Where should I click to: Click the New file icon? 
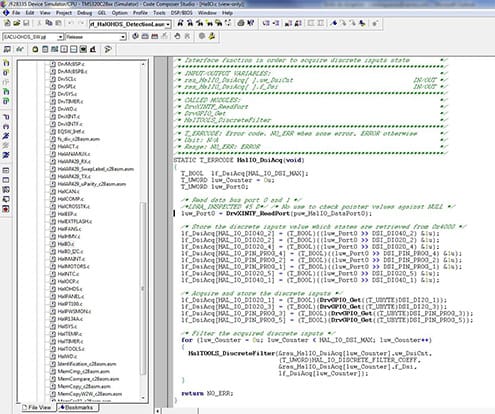(7, 23)
